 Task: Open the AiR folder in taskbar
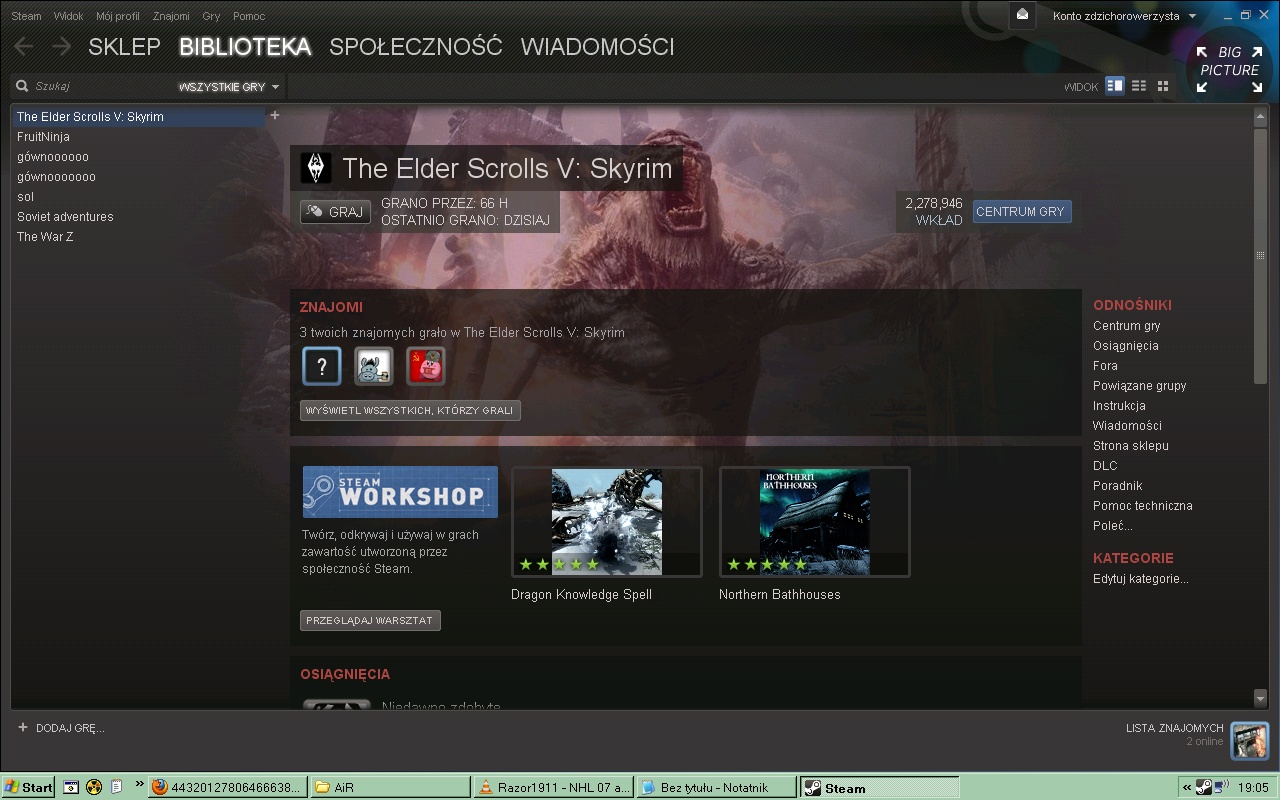point(389,787)
